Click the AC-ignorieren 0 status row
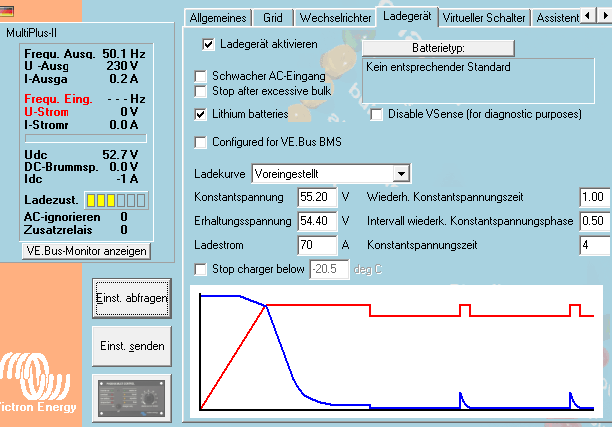Viewport: 612px width, 427px height. click(x=76, y=217)
